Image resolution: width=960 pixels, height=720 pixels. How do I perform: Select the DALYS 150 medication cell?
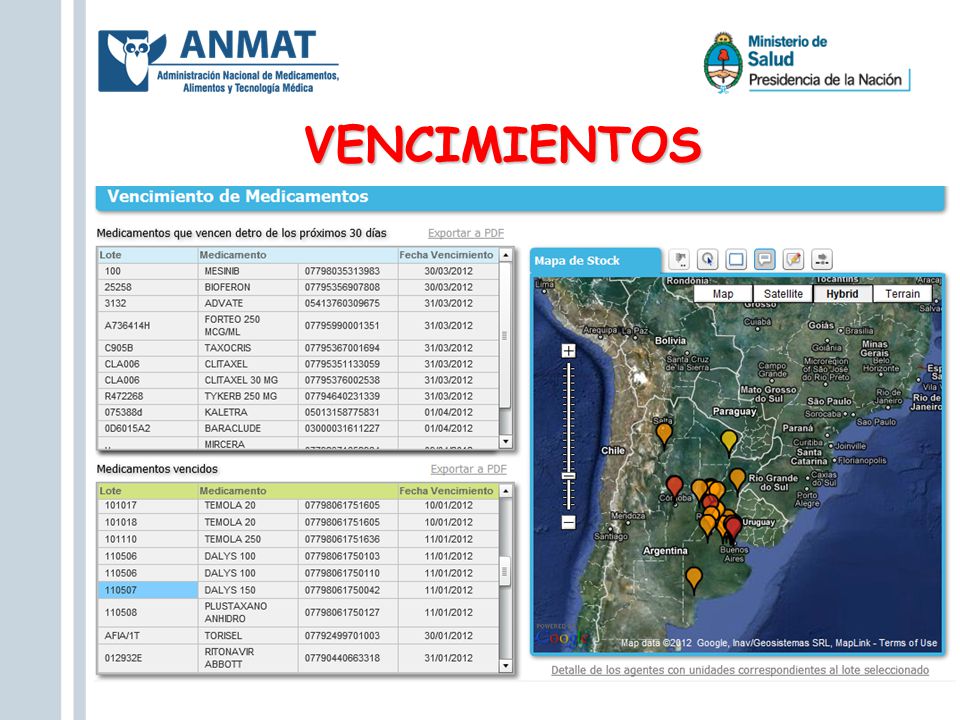click(248, 590)
